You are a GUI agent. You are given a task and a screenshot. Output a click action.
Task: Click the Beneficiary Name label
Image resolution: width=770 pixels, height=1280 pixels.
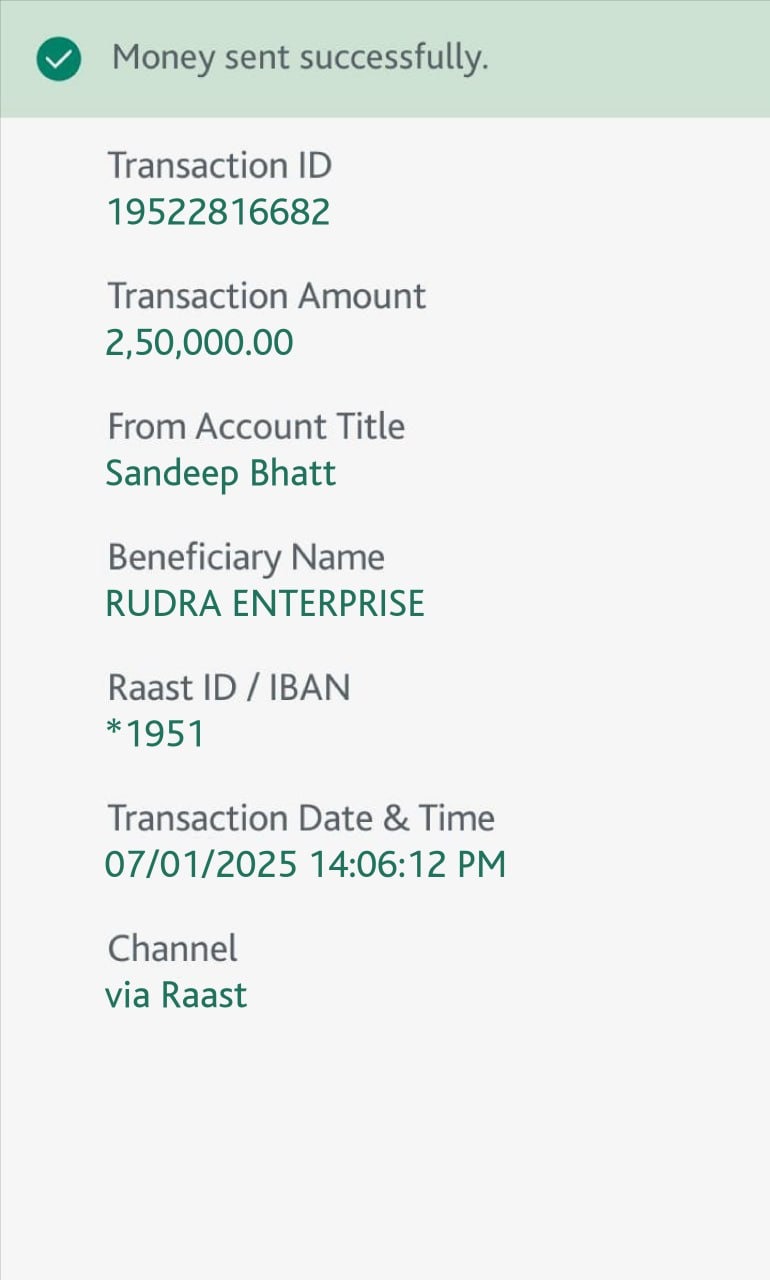click(246, 557)
